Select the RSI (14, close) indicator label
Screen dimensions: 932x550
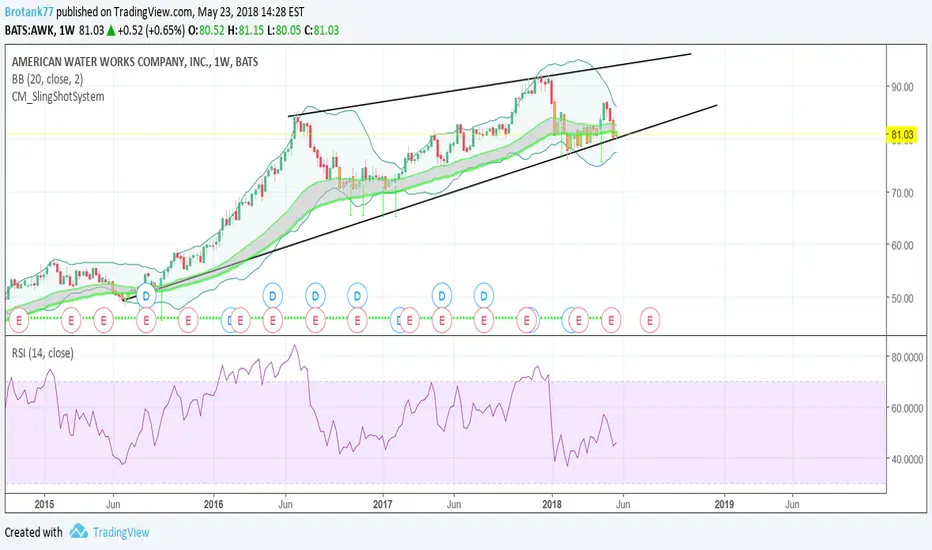[43, 353]
